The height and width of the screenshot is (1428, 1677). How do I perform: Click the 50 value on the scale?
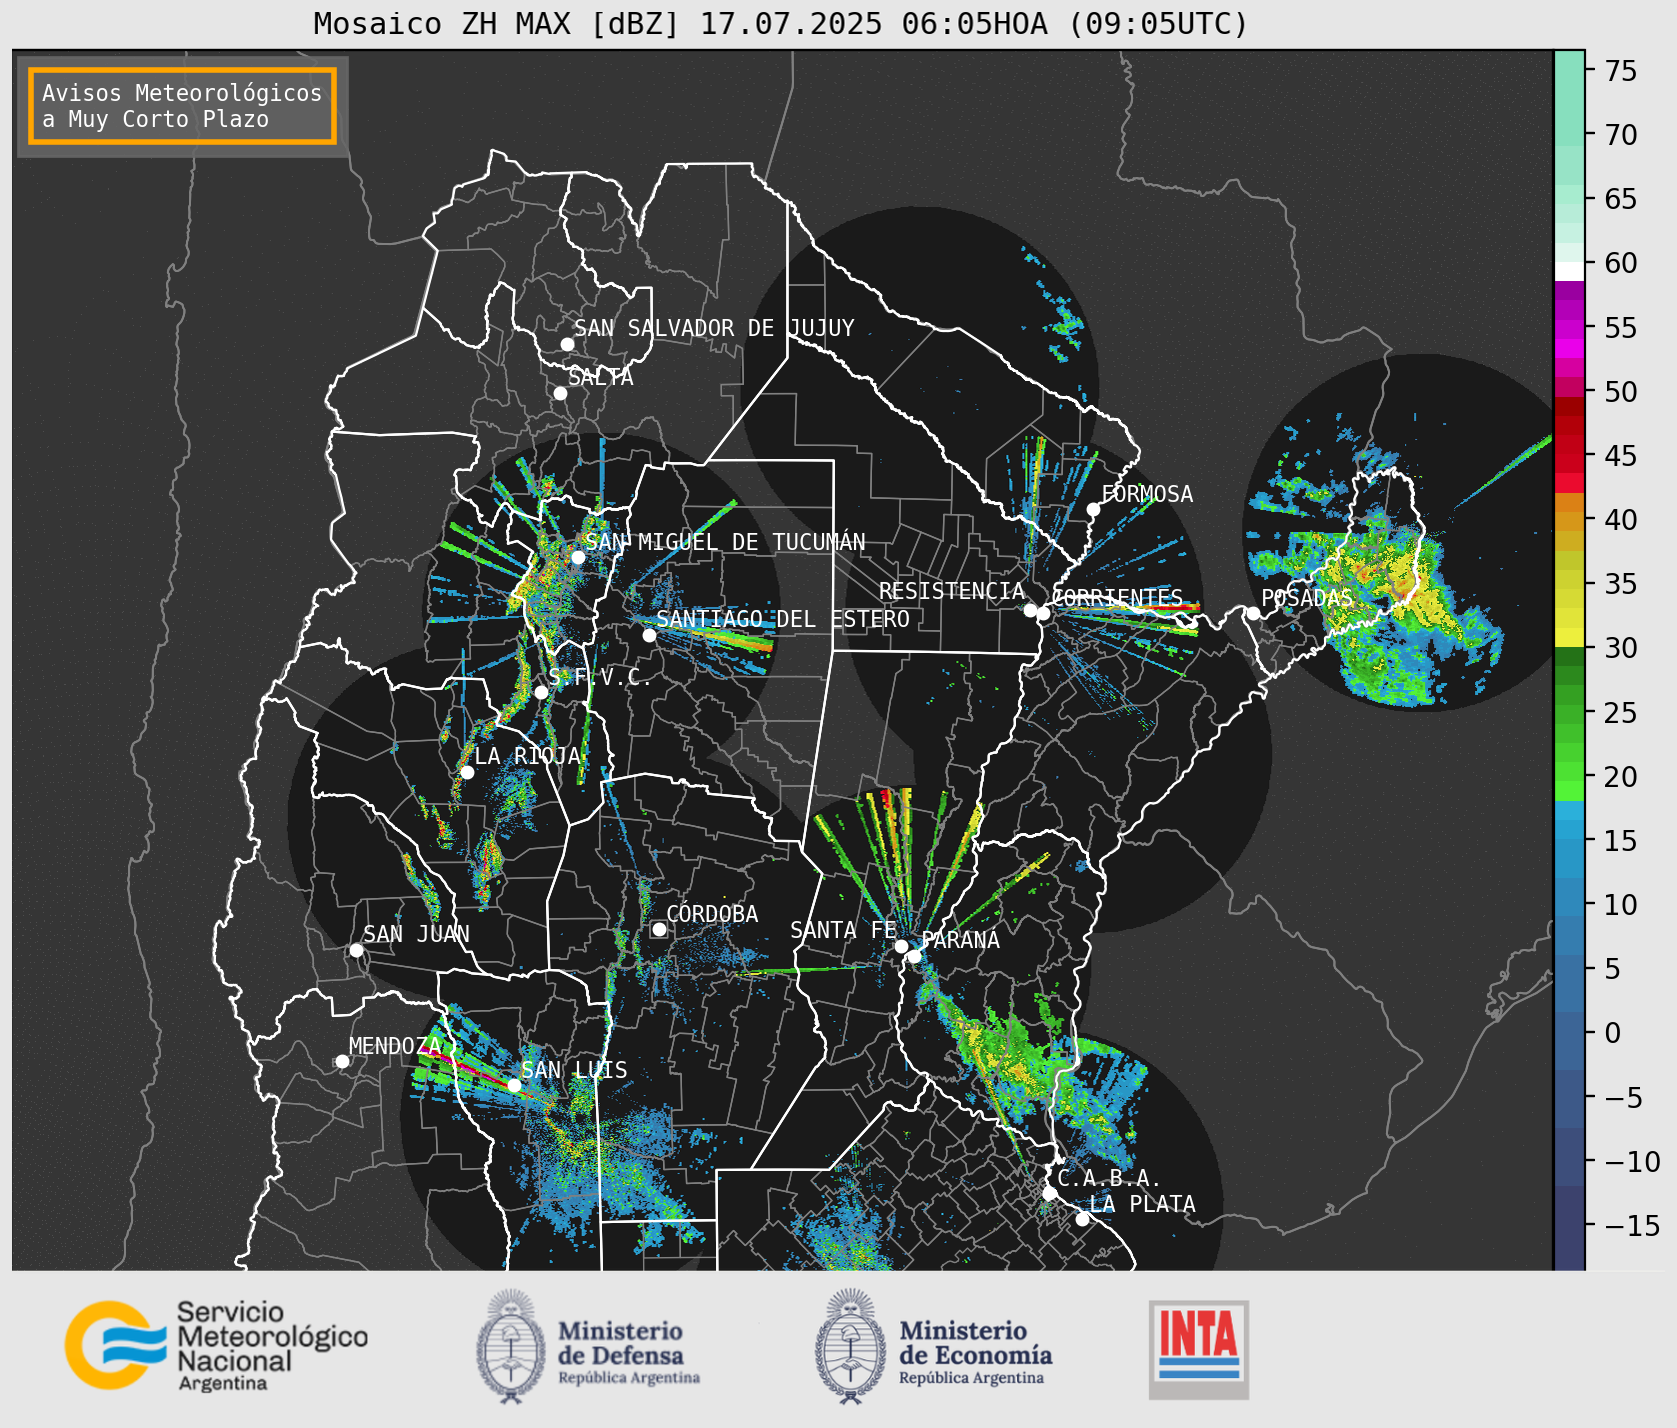pyautogui.click(x=1621, y=392)
